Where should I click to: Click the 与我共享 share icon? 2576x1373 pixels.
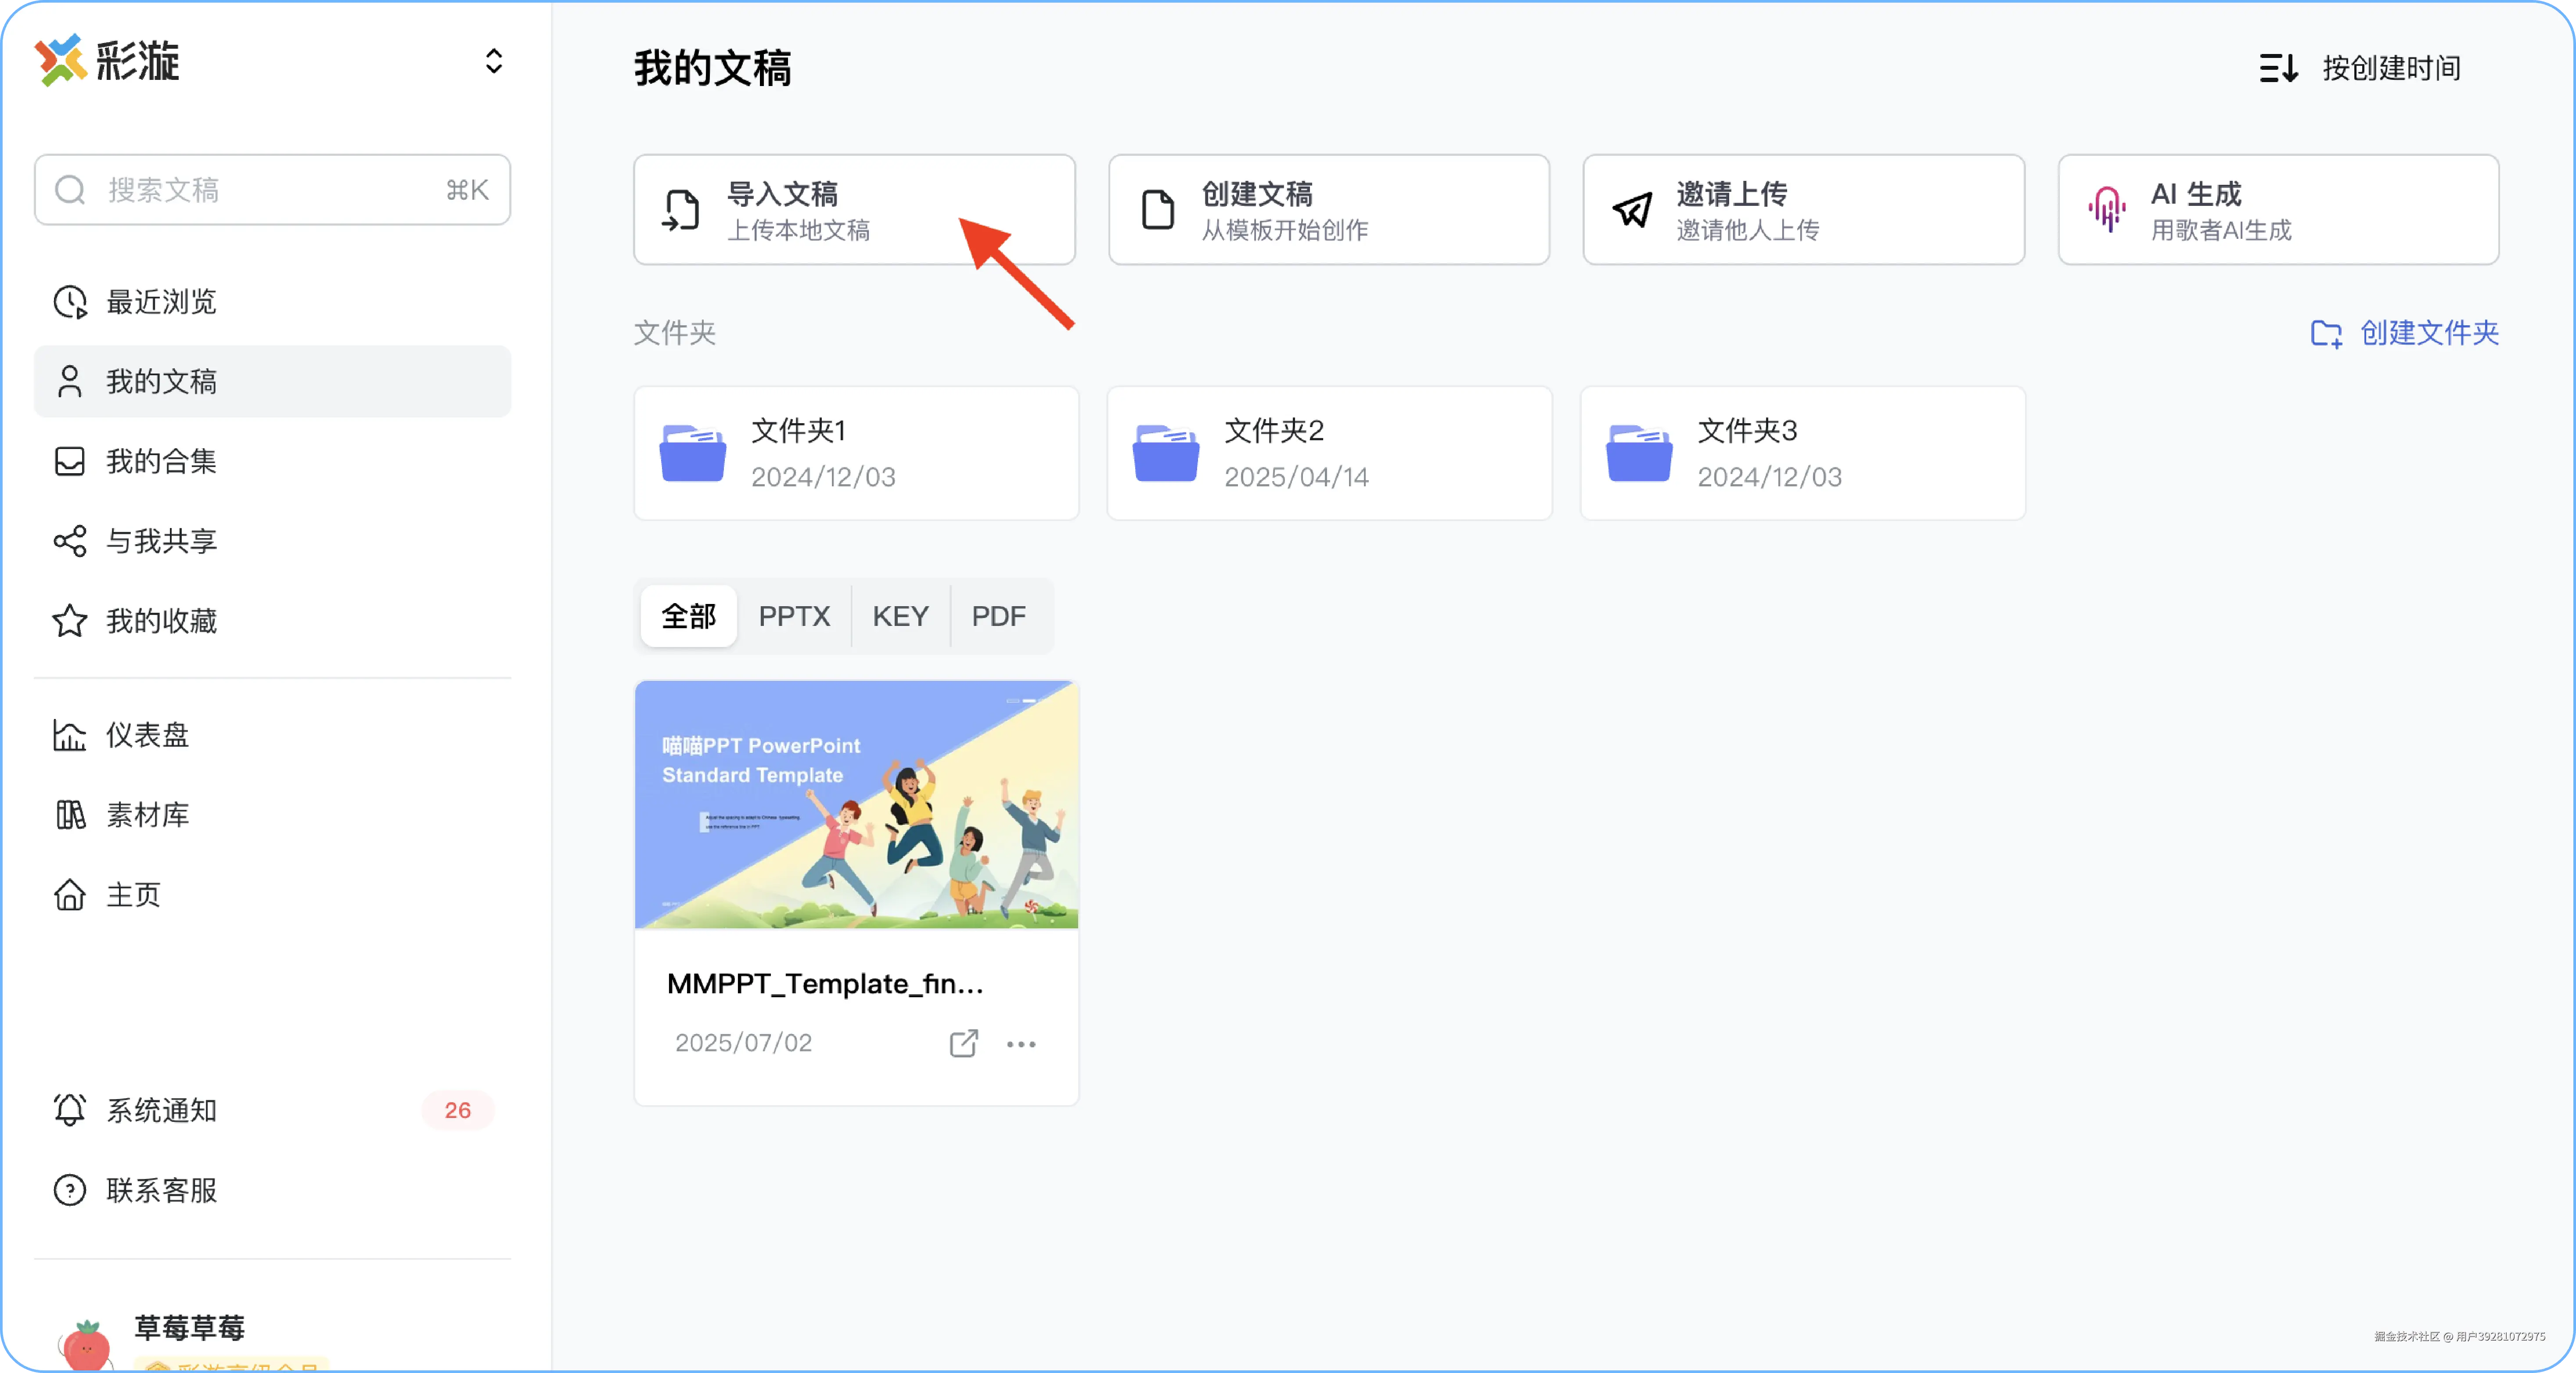click(70, 541)
